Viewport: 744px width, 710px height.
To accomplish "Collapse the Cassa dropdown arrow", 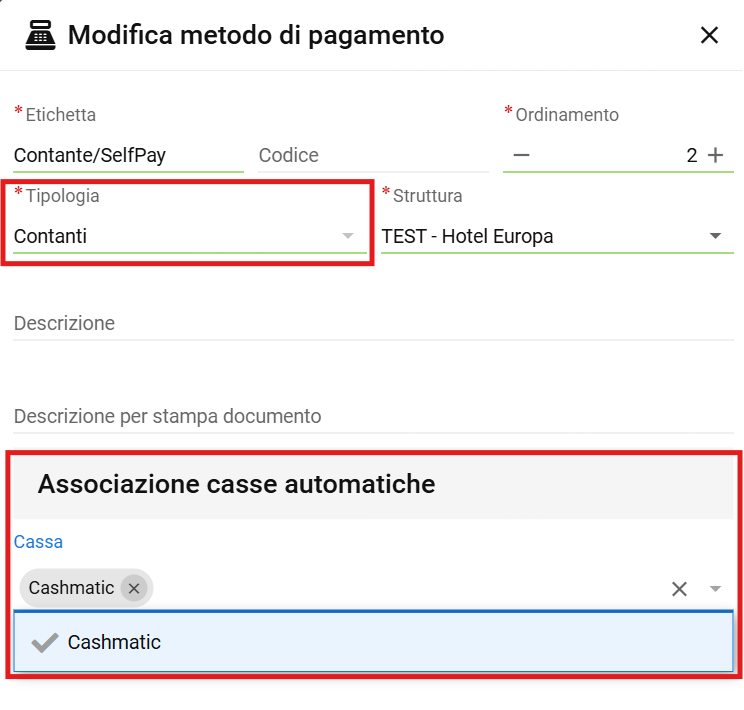I will [x=715, y=589].
